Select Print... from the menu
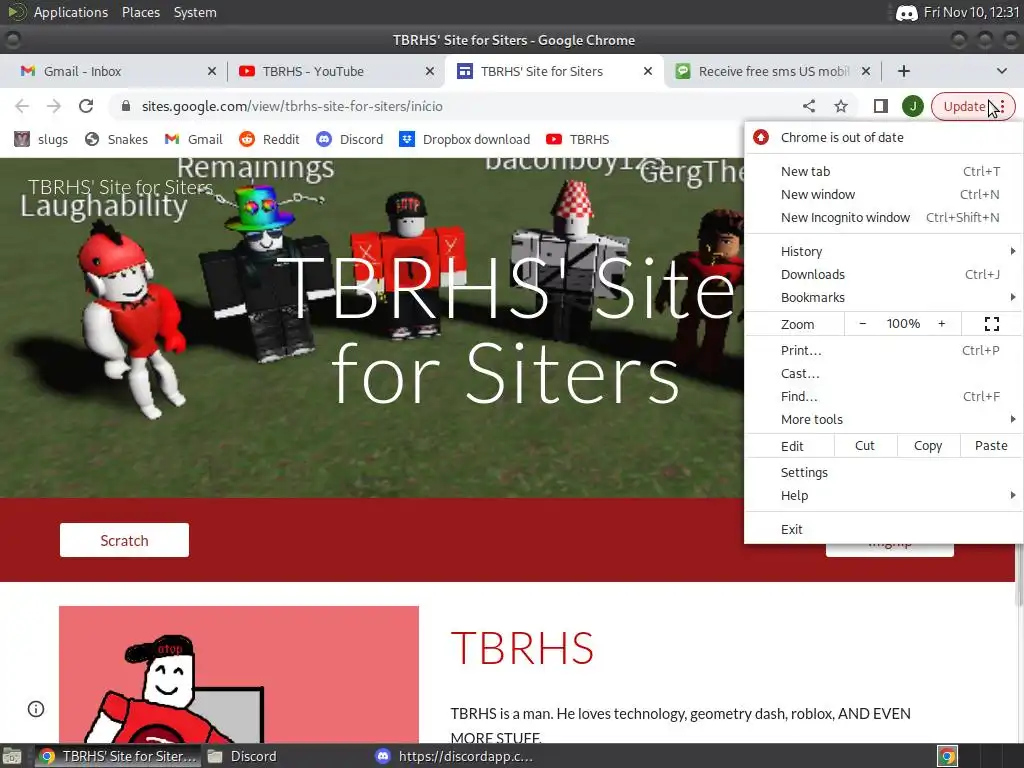The width and height of the screenshot is (1024, 768). click(883, 350)
